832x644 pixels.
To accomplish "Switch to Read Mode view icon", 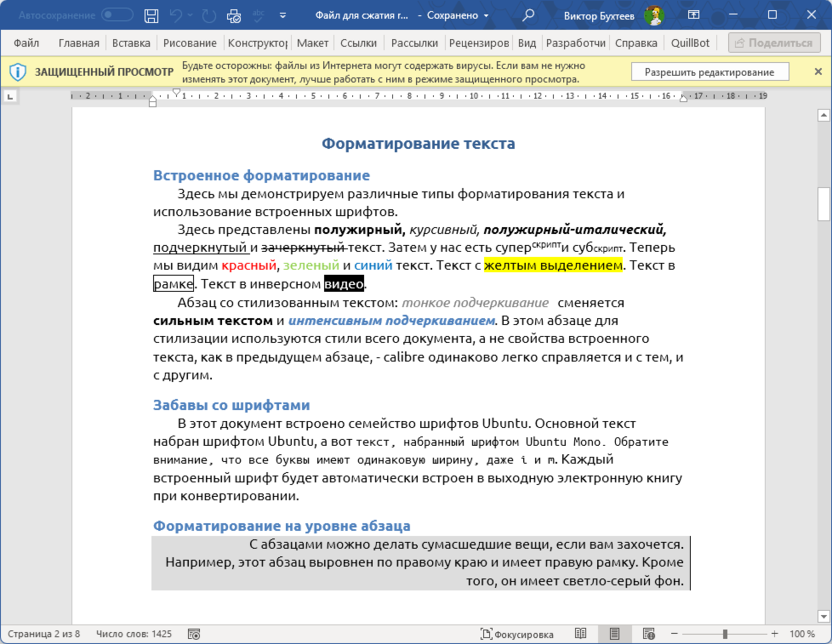I will point(581,634).
